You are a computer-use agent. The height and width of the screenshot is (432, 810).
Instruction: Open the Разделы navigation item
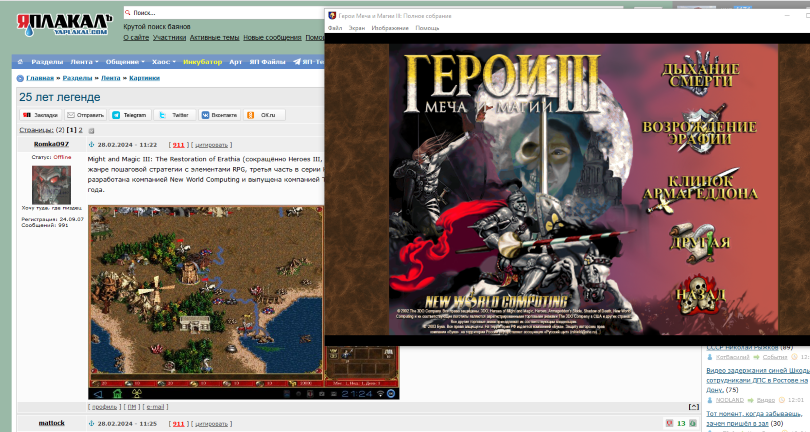point(47,61)
